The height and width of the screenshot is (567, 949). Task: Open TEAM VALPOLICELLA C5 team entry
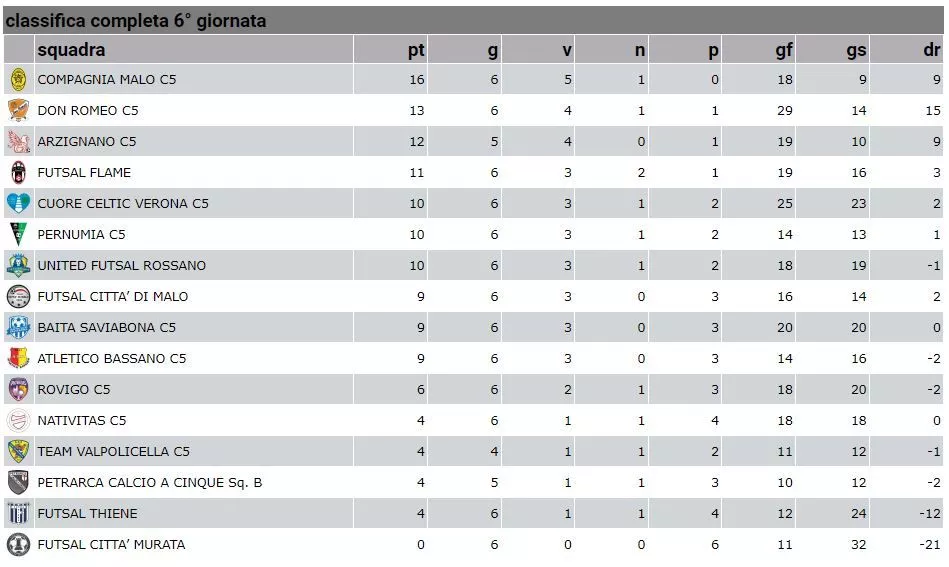tap(114, 451)
